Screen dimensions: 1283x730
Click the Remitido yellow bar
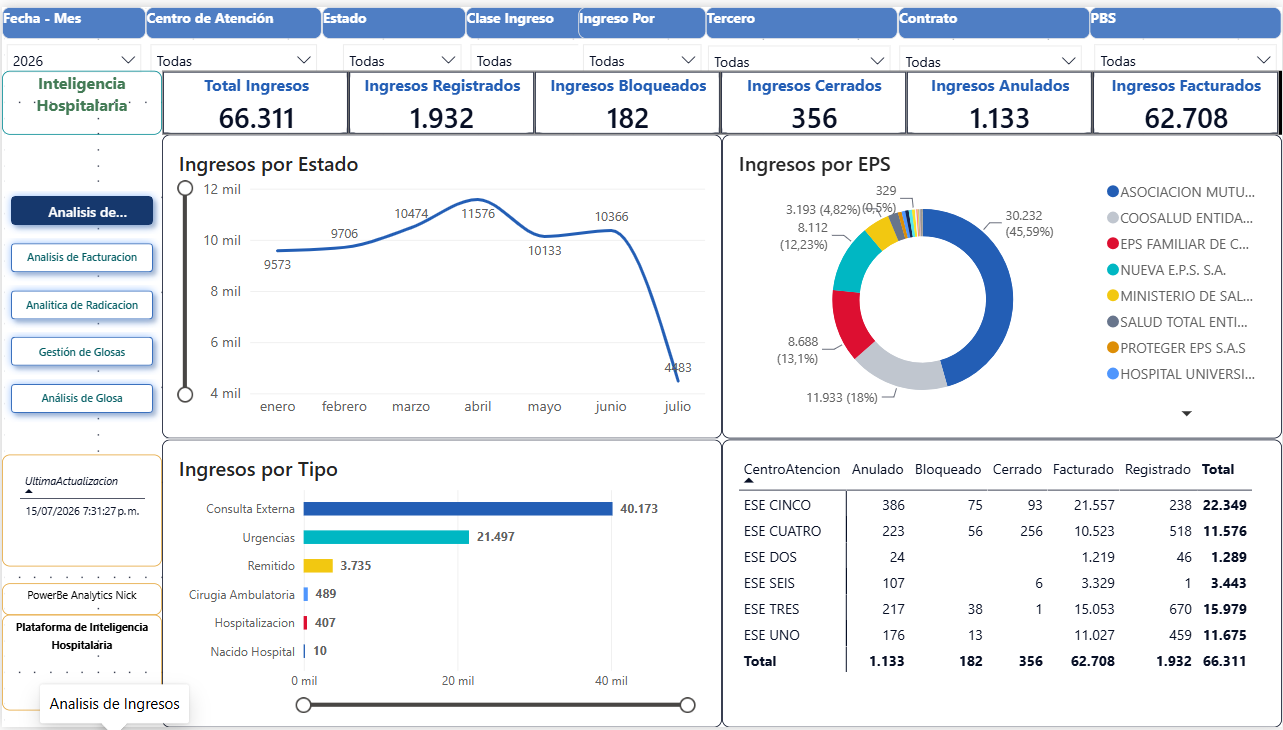tap(318, 566)
